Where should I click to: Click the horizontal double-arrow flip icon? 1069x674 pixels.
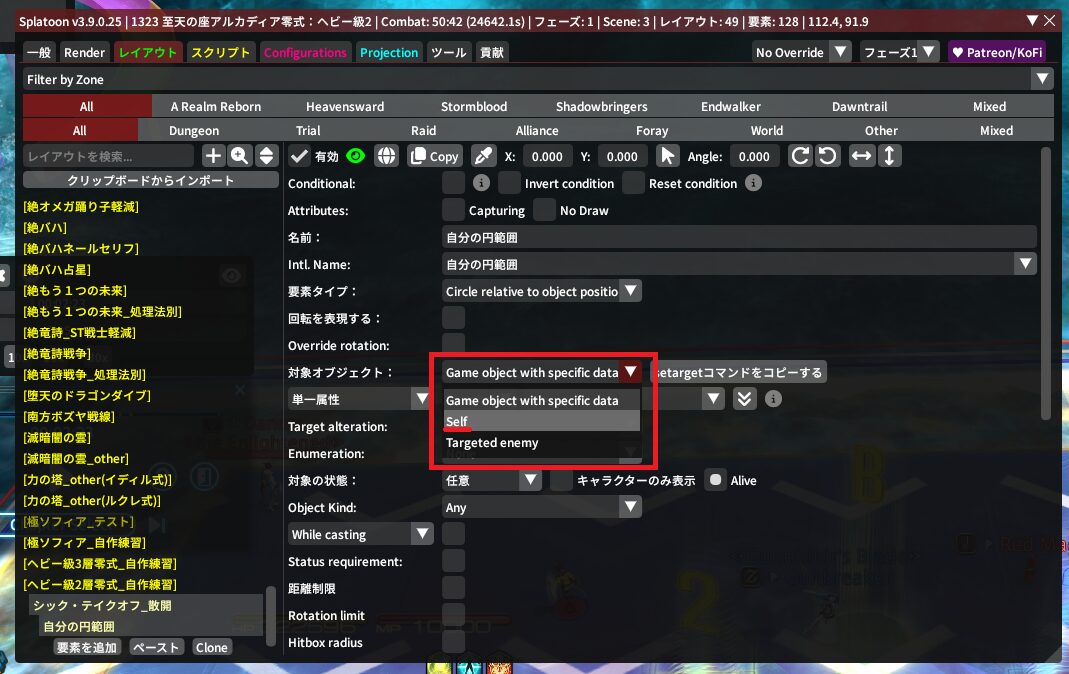coord(860,156)
